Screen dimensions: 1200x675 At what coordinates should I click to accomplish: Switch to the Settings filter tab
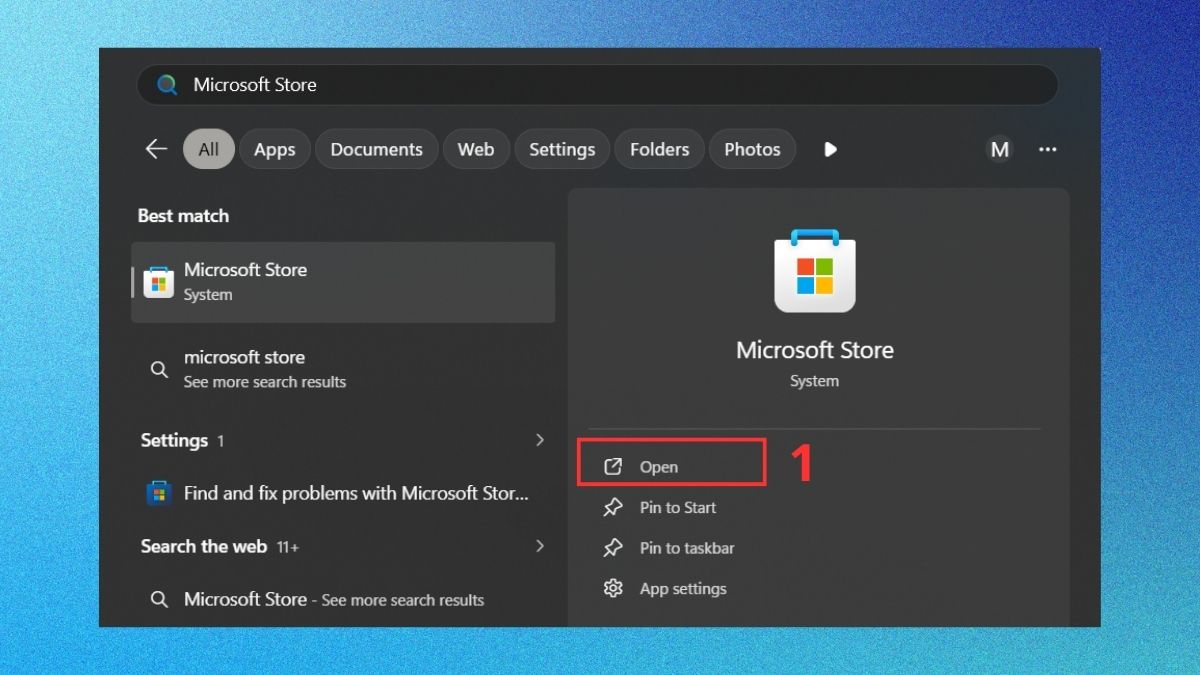click(x=562, y=149)
